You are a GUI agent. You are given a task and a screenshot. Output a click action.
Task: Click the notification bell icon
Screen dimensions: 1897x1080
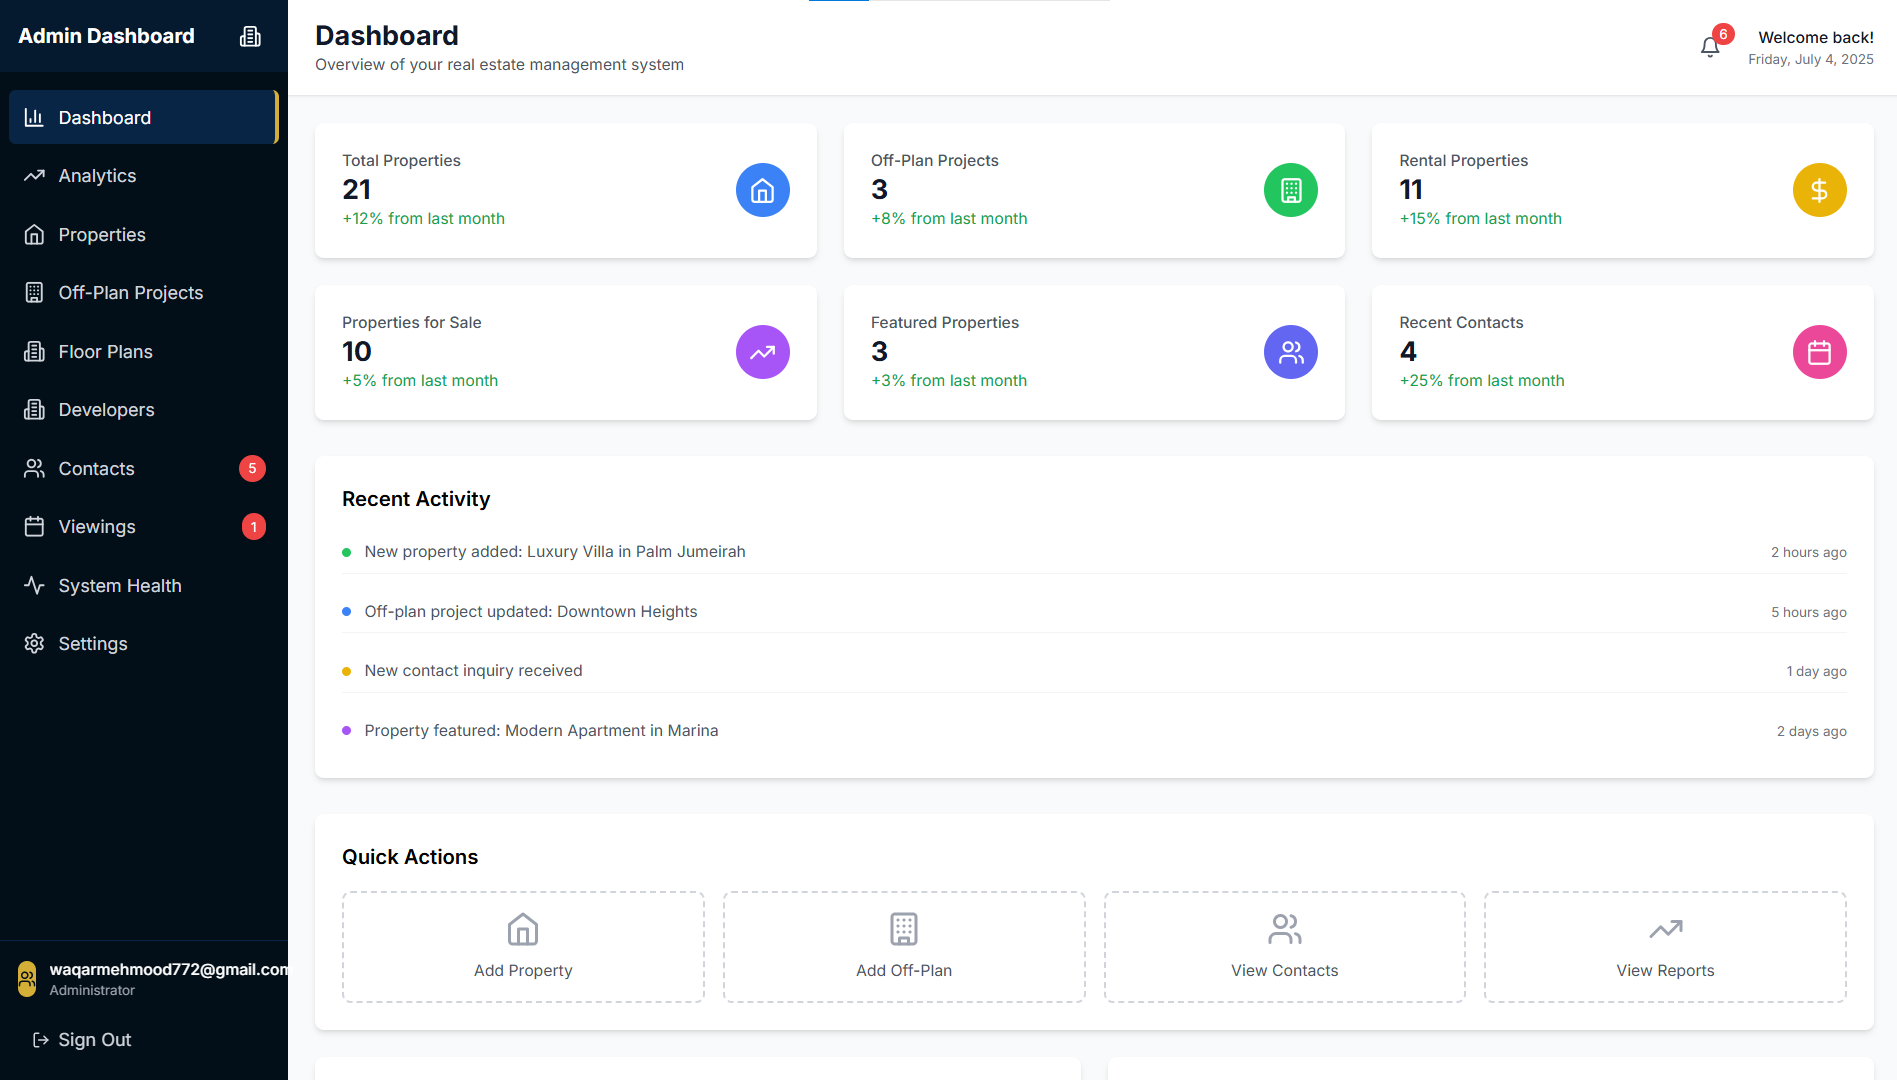(x=1709, y=45)
